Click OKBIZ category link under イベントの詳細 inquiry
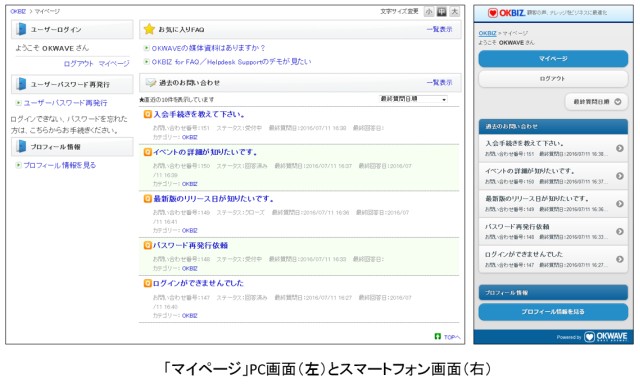 point(189,184)
